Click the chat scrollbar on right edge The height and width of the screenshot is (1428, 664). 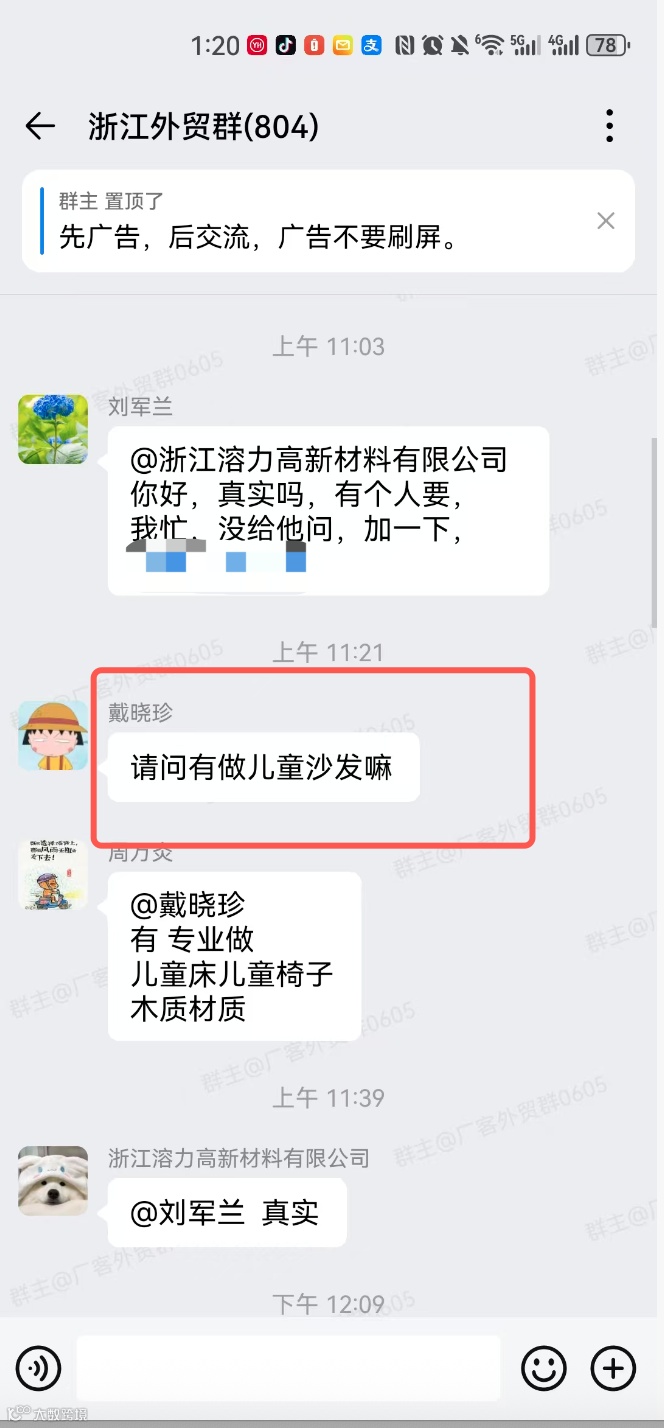tap(655, 532)
